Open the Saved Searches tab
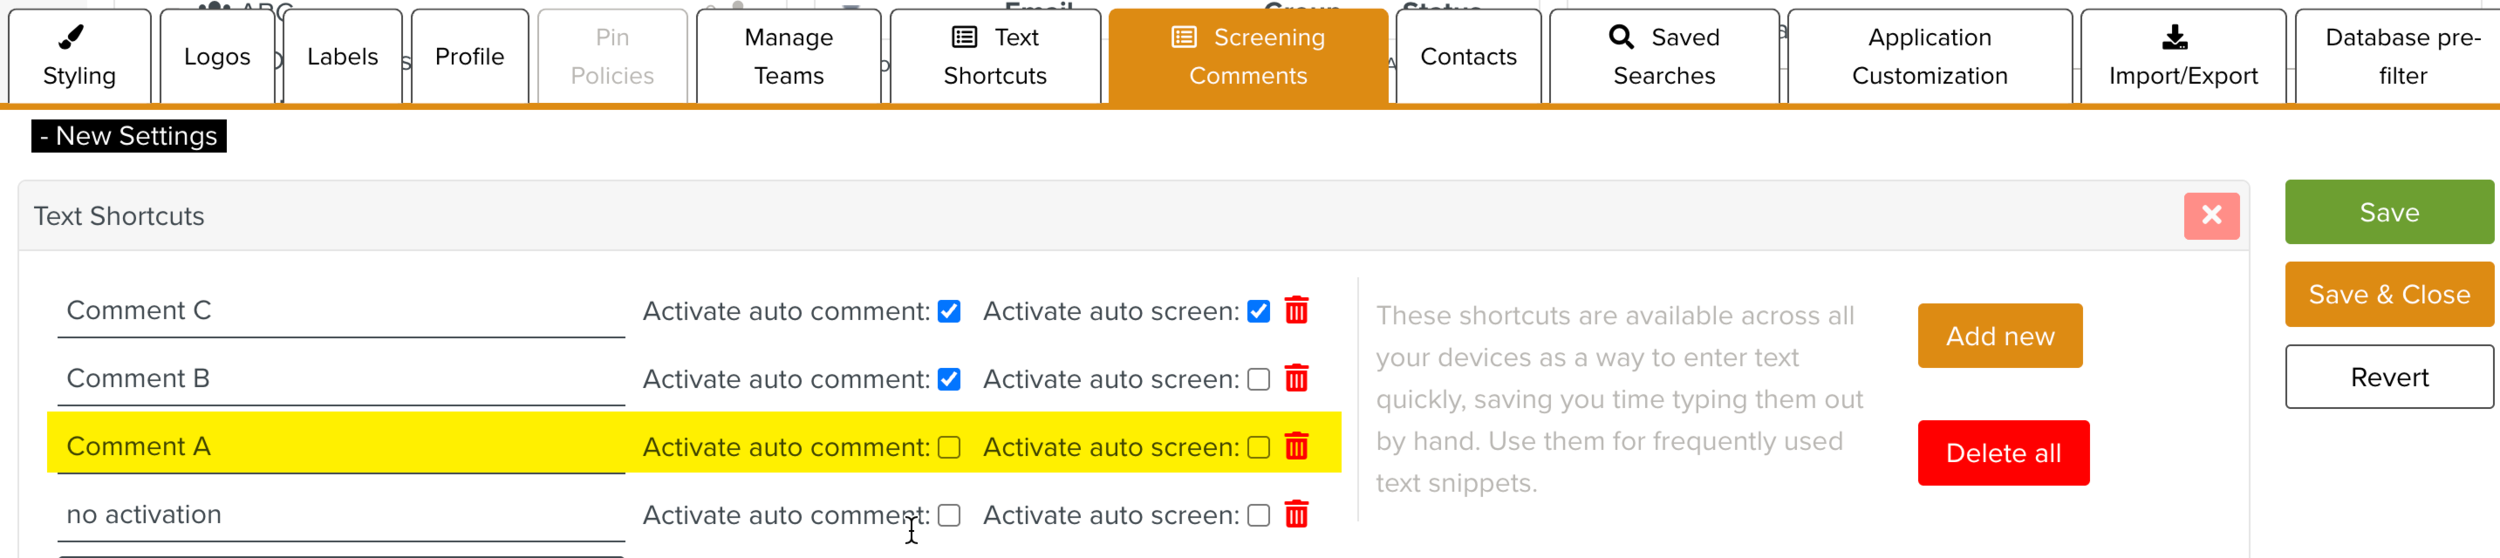2500x558 pixels. [1664, 57]
